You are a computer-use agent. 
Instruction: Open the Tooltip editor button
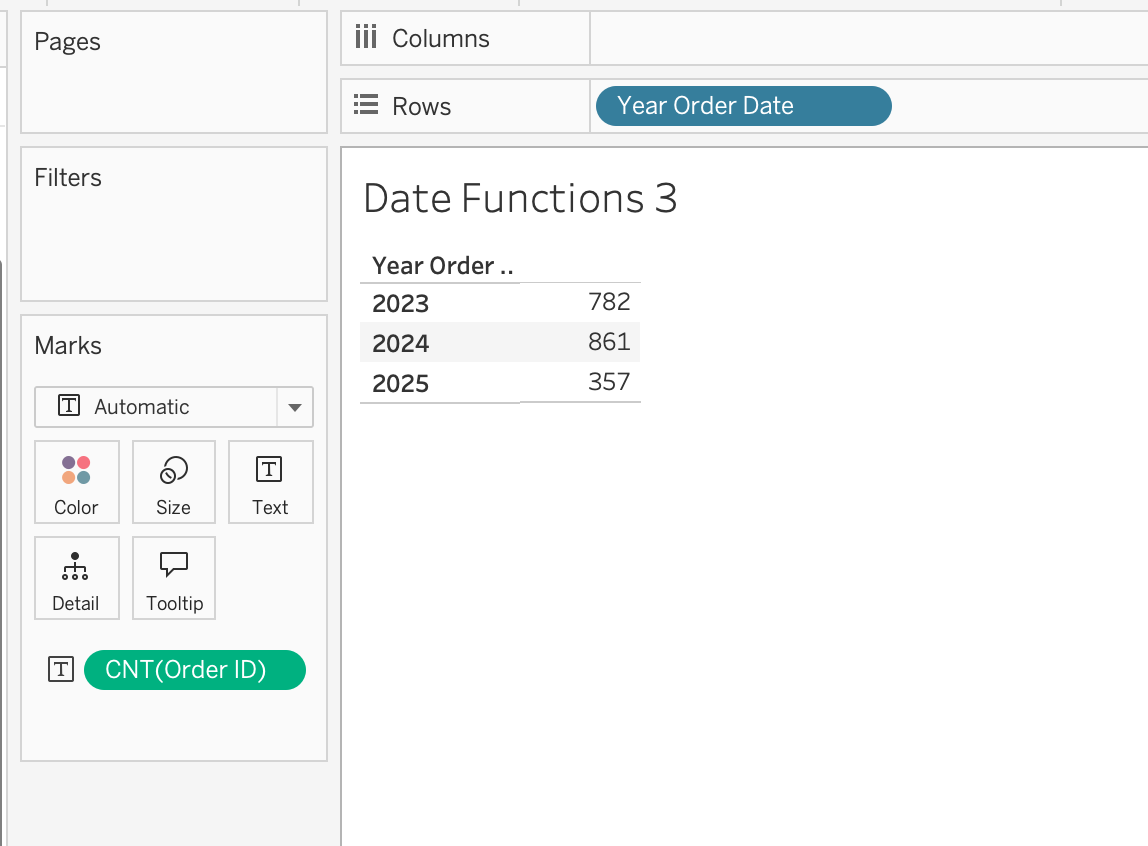click(174, 578)
